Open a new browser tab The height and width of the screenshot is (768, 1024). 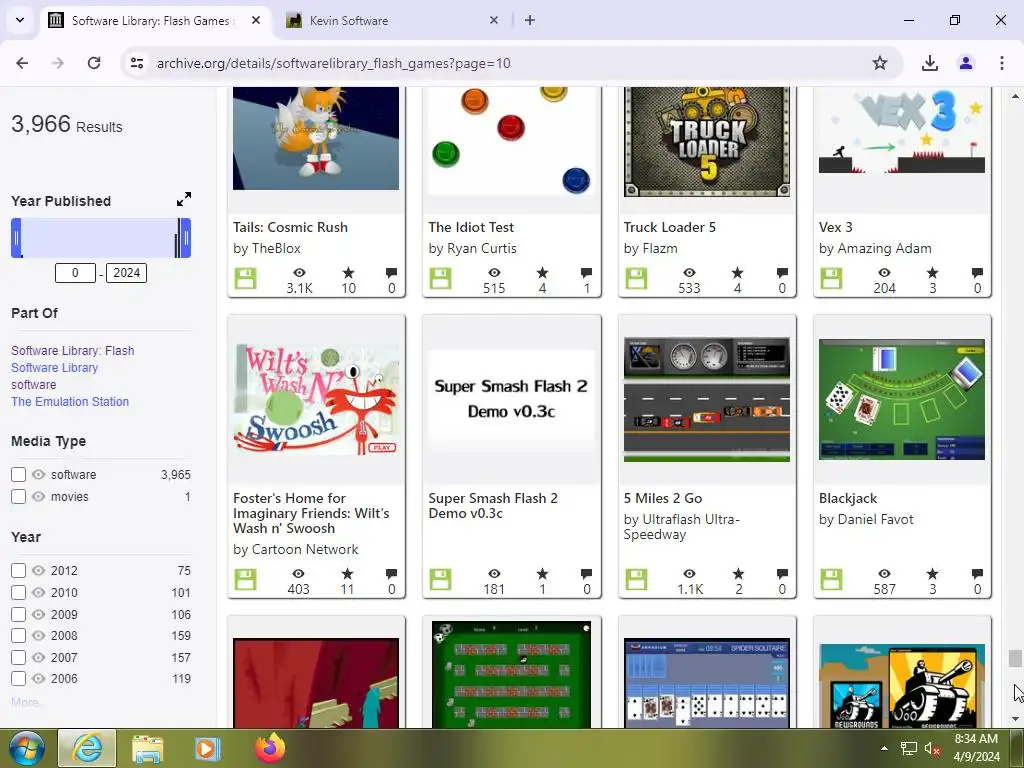tap(530, 20)
